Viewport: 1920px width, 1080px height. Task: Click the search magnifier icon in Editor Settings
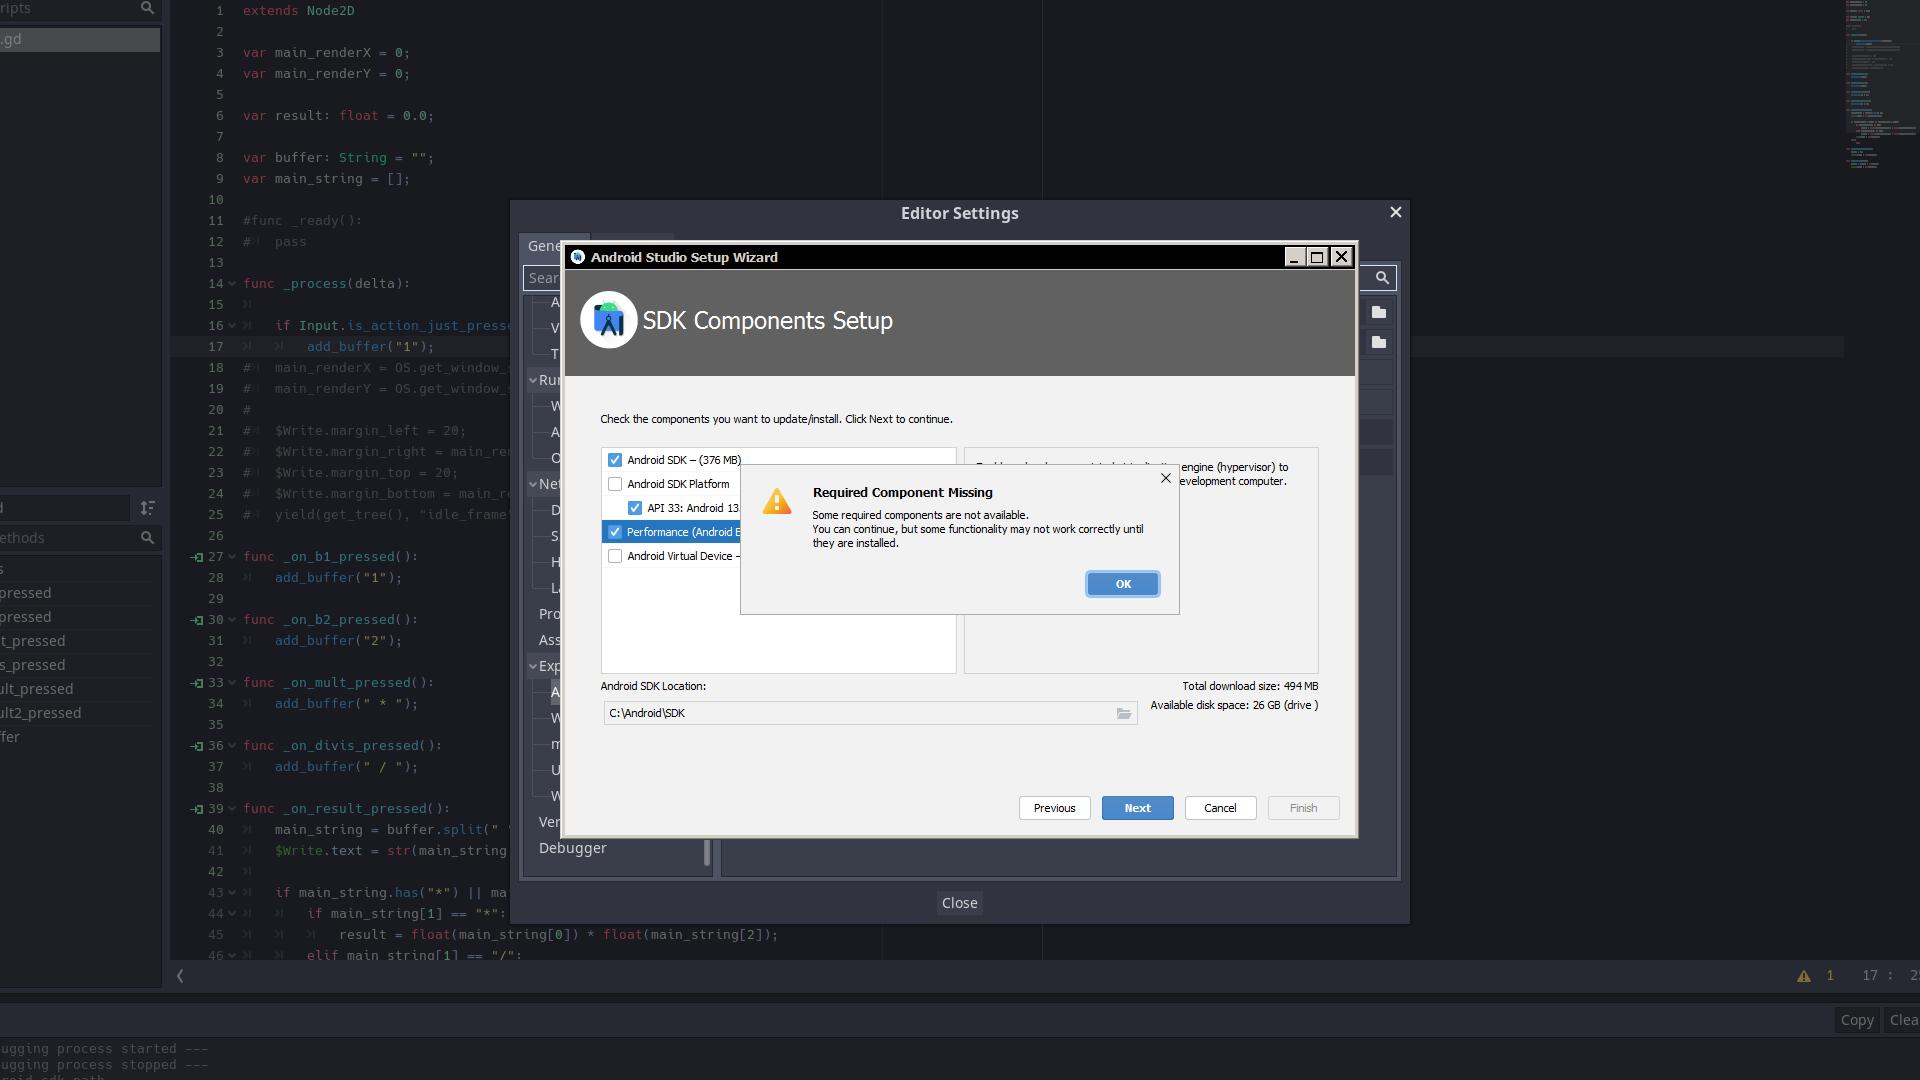pyautogui.click(x=1382, y=278)
